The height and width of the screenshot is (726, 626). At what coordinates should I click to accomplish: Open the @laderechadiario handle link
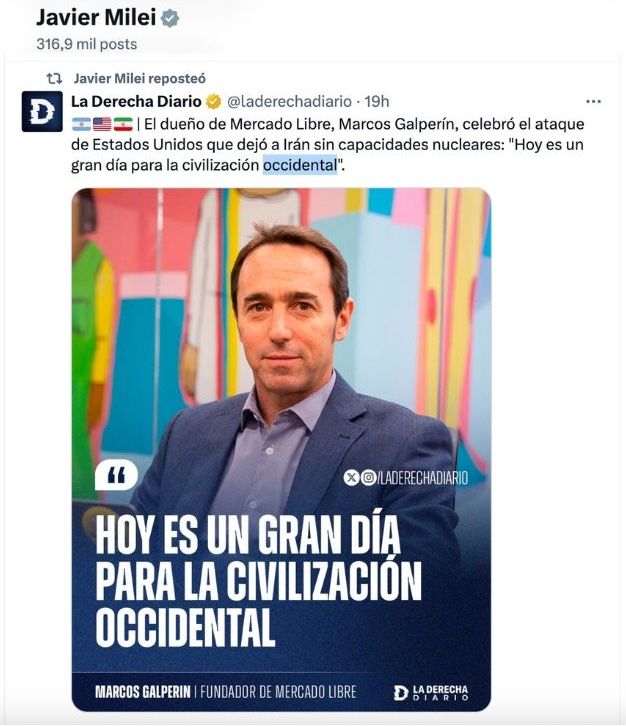[x=289, y=101]
